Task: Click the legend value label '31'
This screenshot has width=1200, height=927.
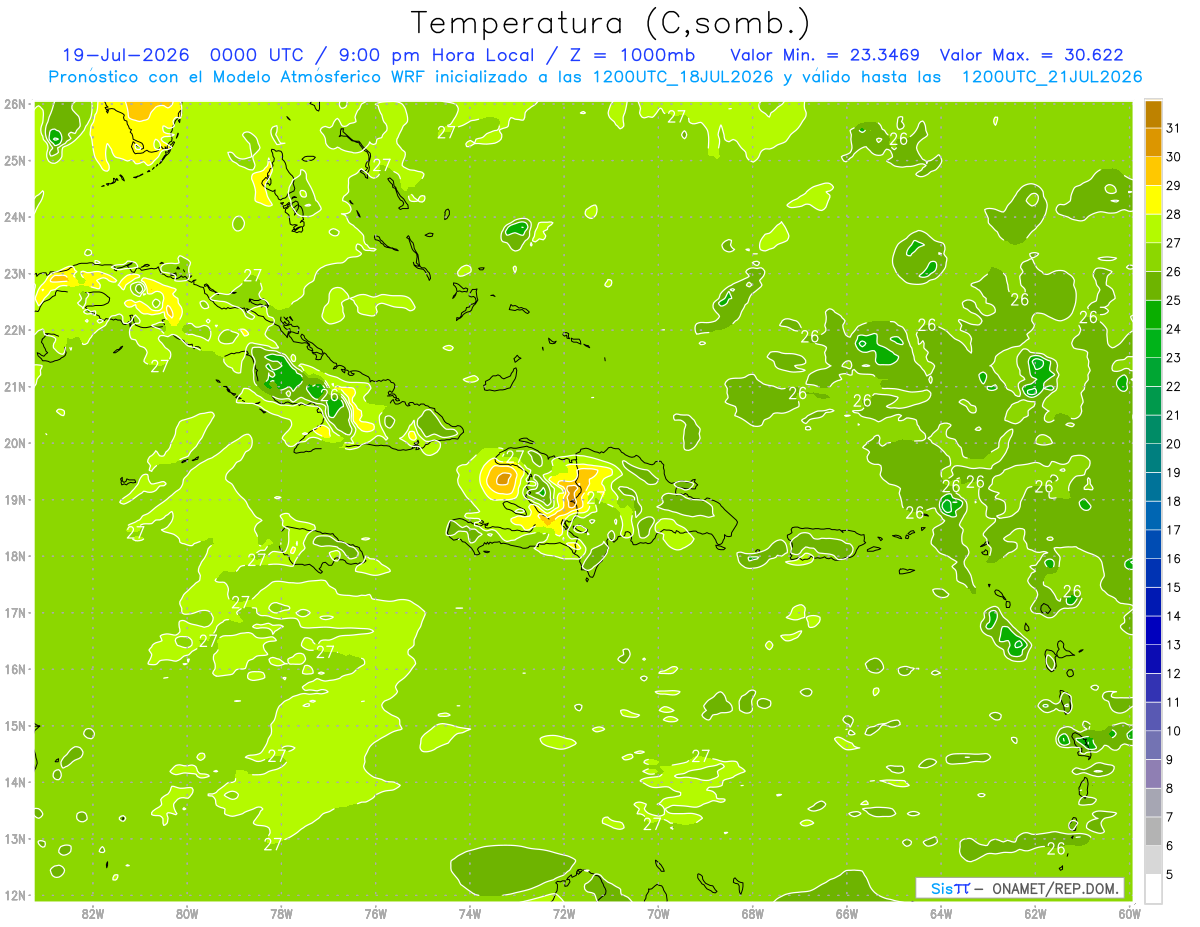Action: pos(1174,128)
